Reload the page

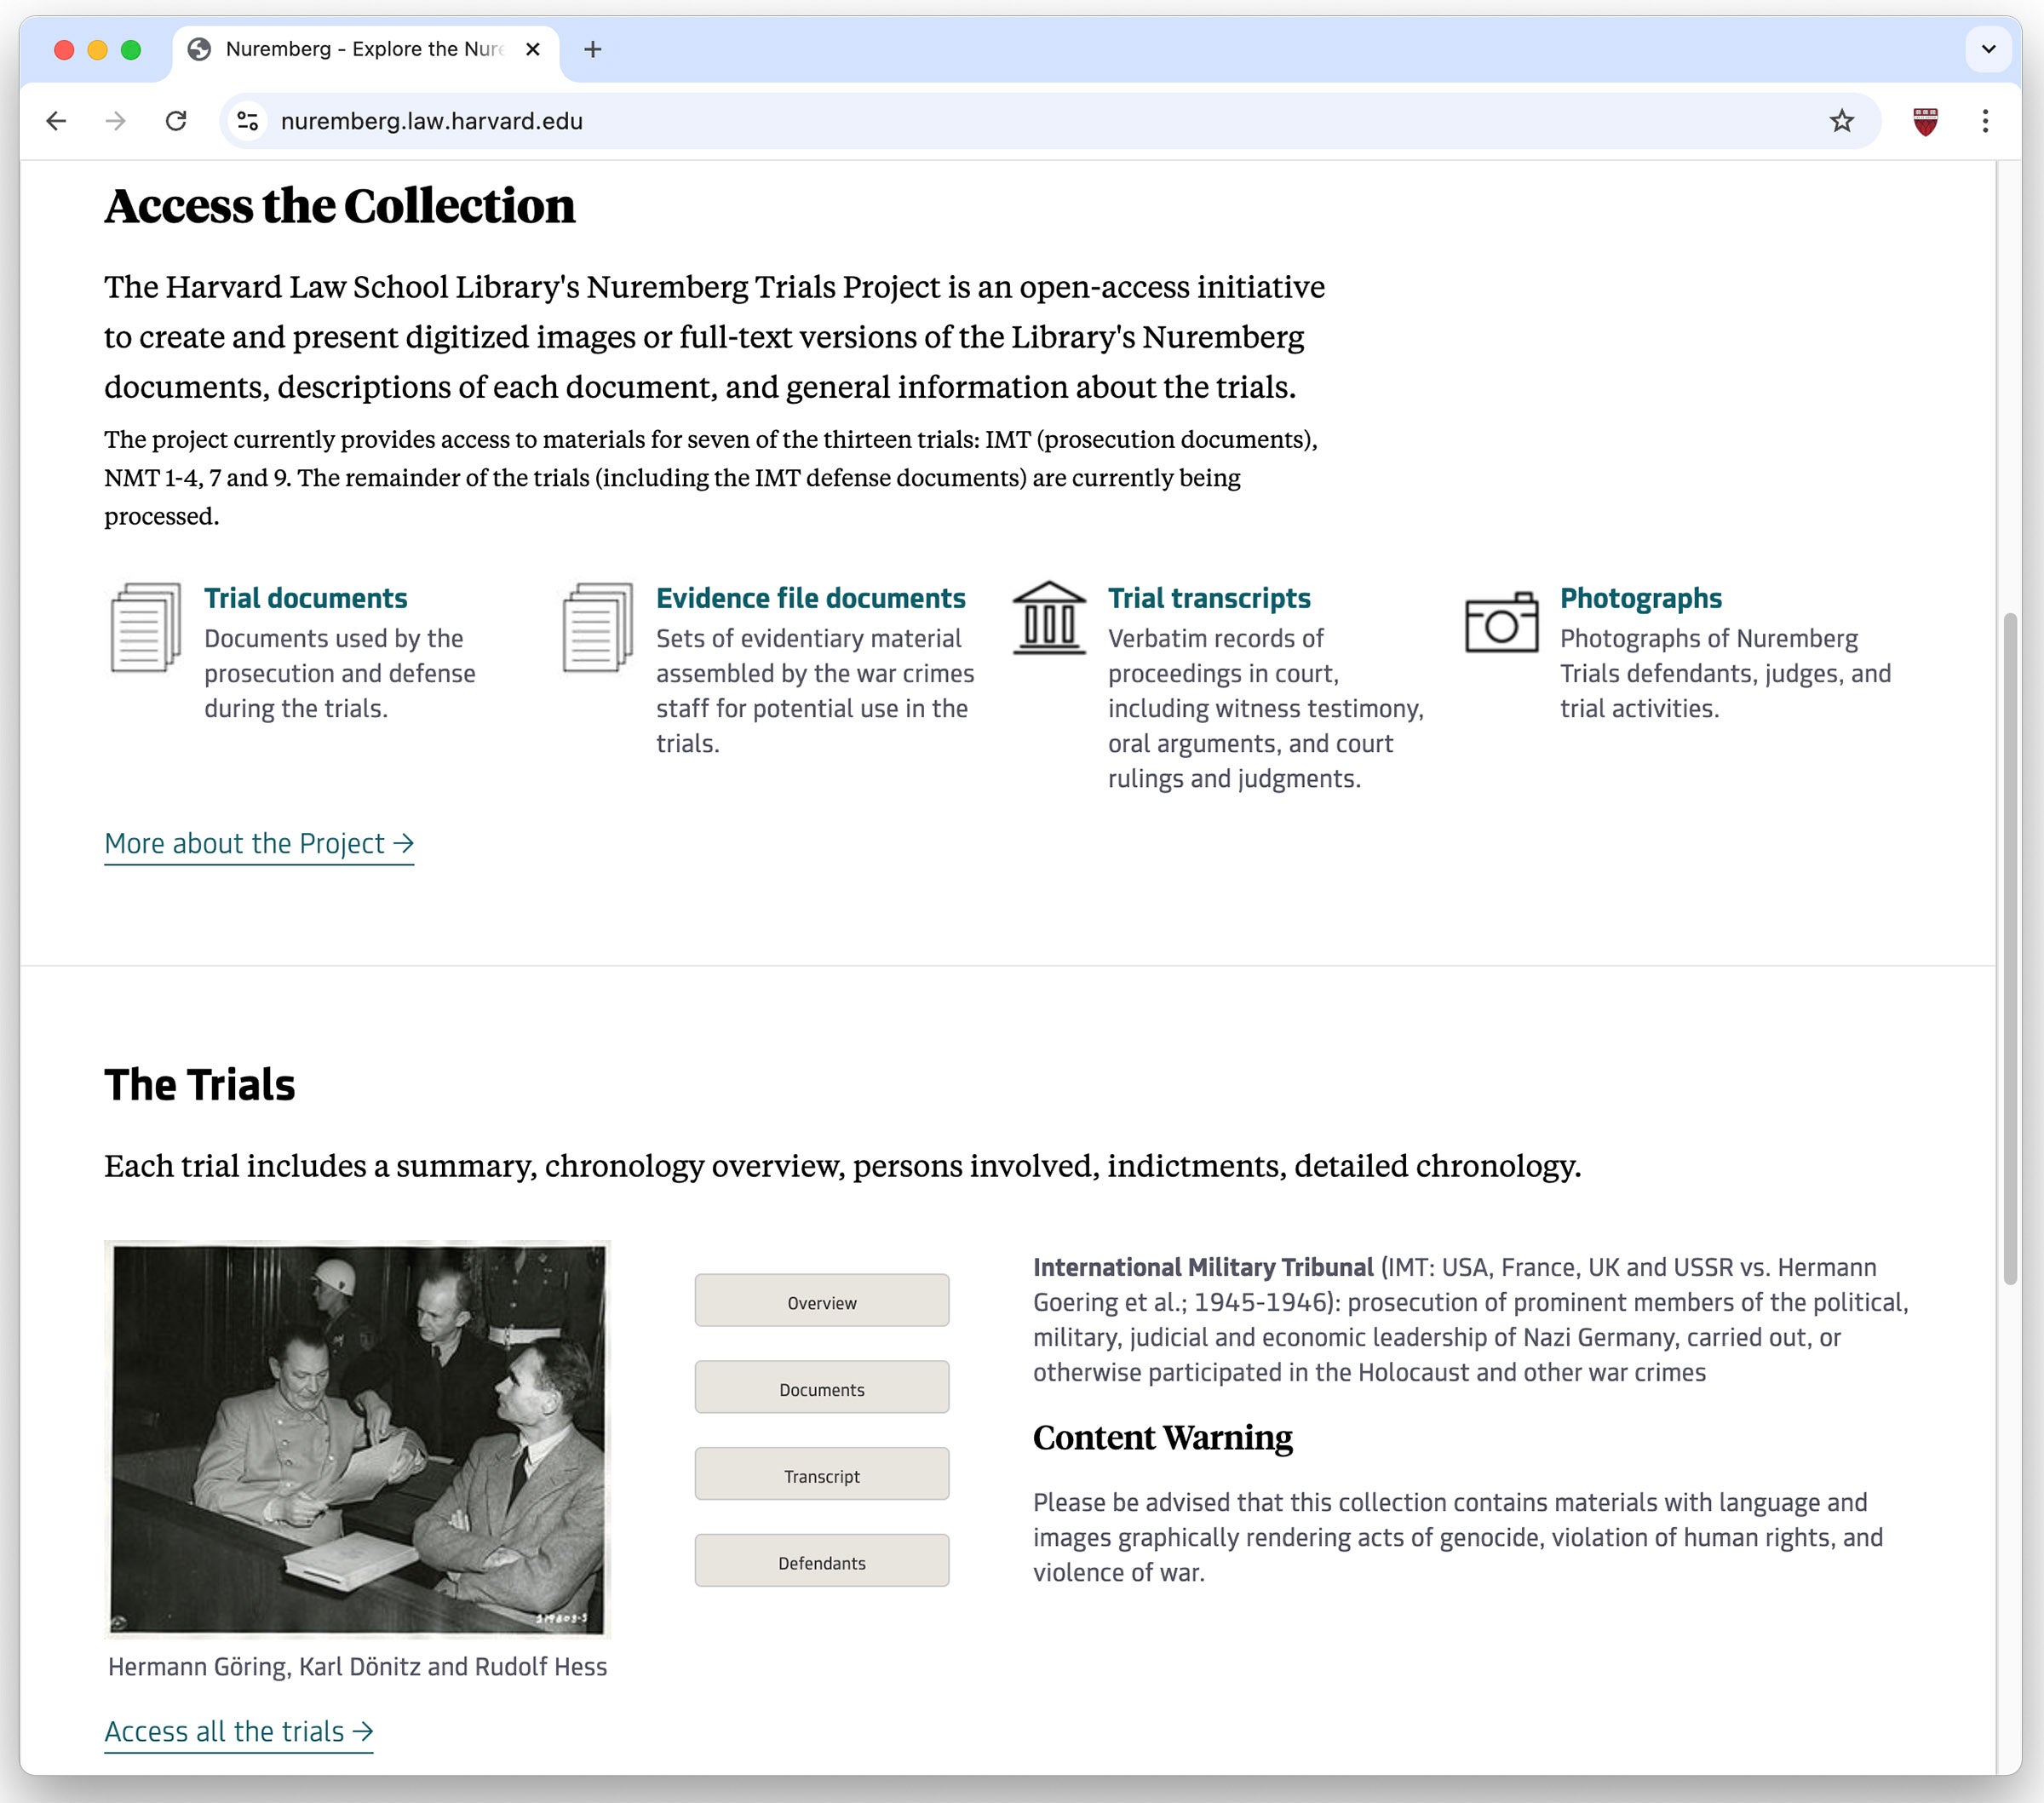point(176,121)
